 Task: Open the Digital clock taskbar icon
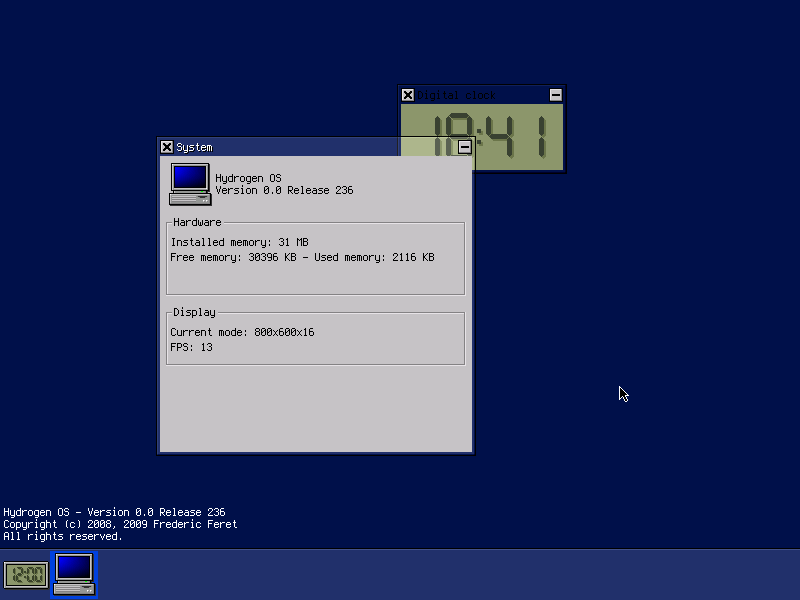[26, 574]
